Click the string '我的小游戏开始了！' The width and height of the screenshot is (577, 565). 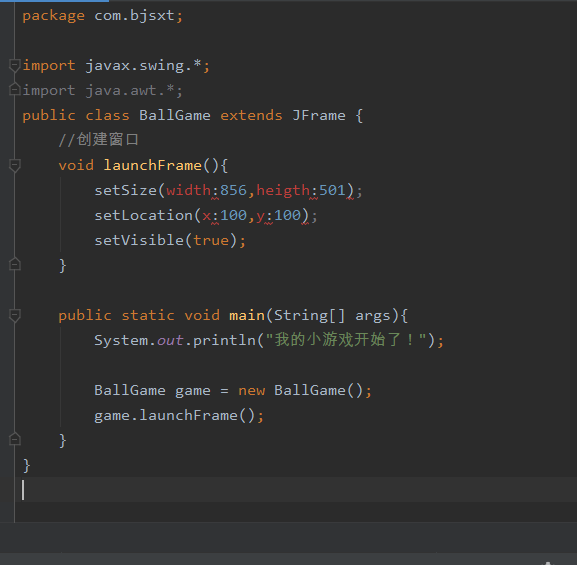(x=346, y=339)
